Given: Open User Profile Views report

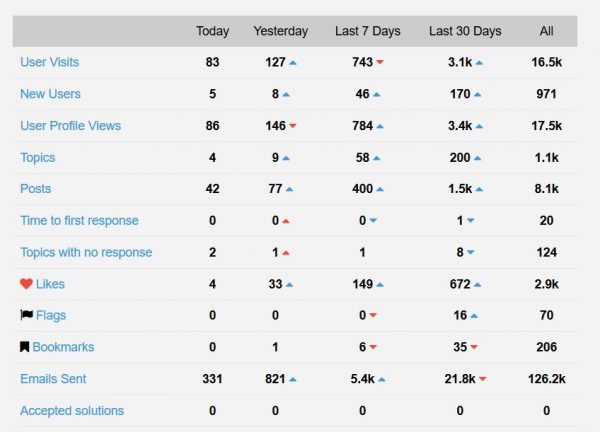Looking at the screenshot, I should point(70,126).
